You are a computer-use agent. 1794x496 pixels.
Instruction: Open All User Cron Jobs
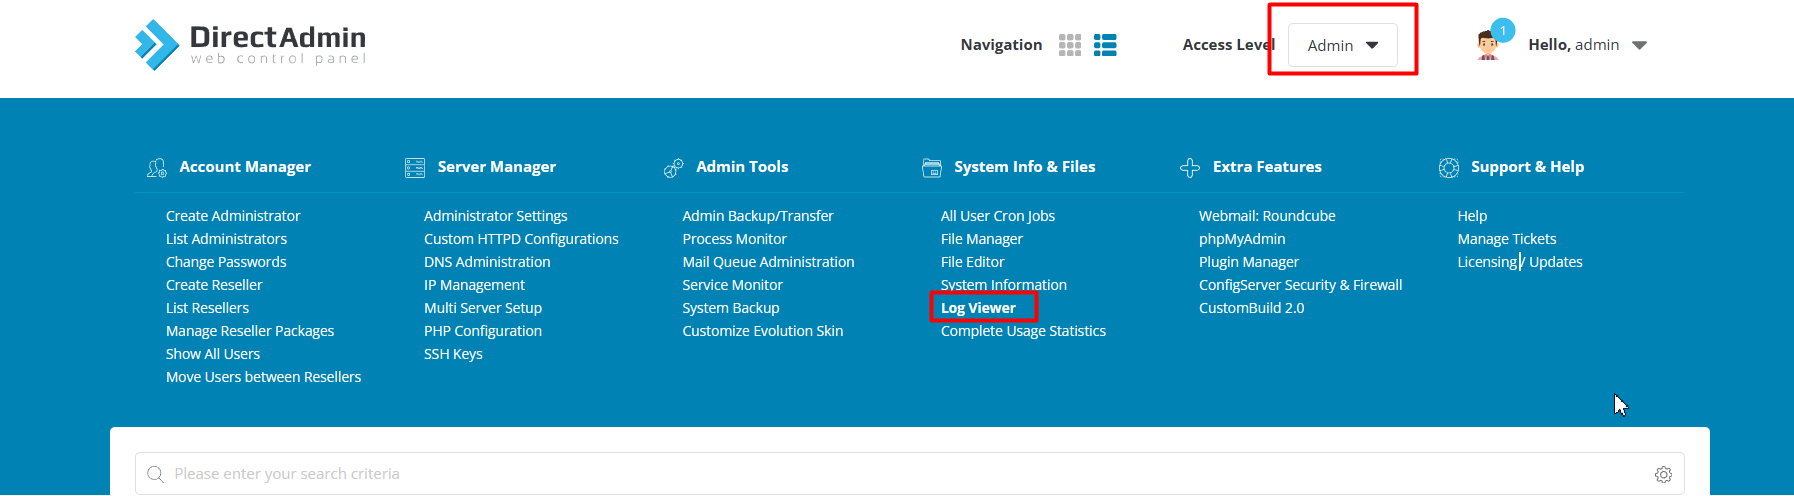[998, 216]
